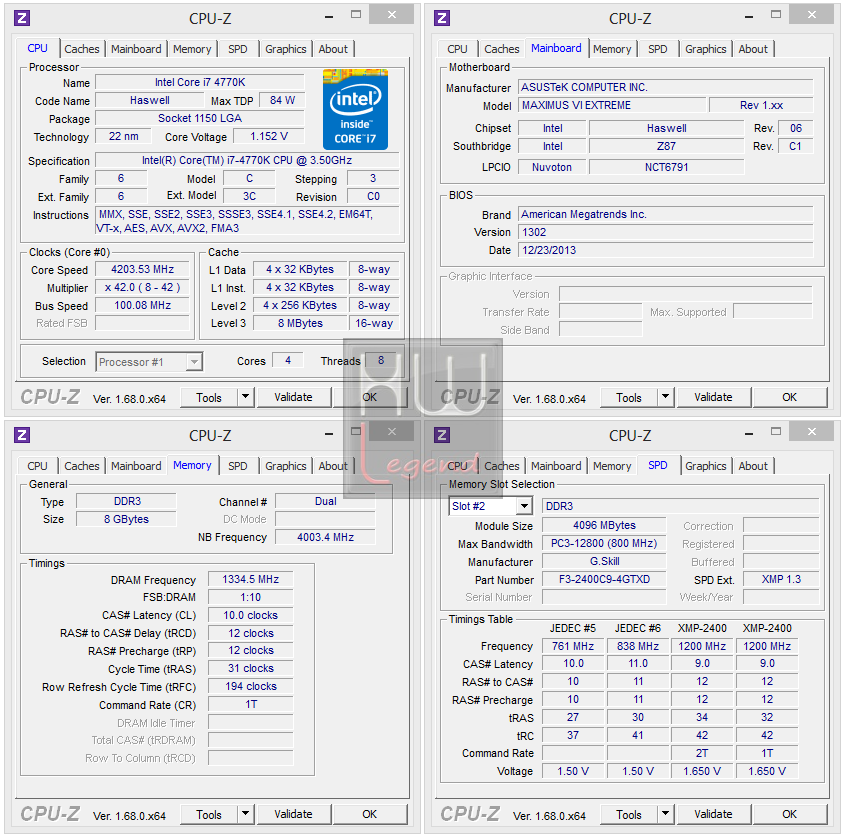Close the Mainboard tab window

click(x=811, y=15)
